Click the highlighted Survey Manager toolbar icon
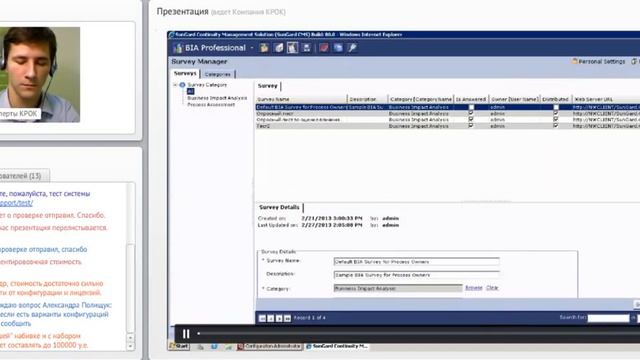The height and width of the screenshot is (360, 640). click(x=292, y=48)
